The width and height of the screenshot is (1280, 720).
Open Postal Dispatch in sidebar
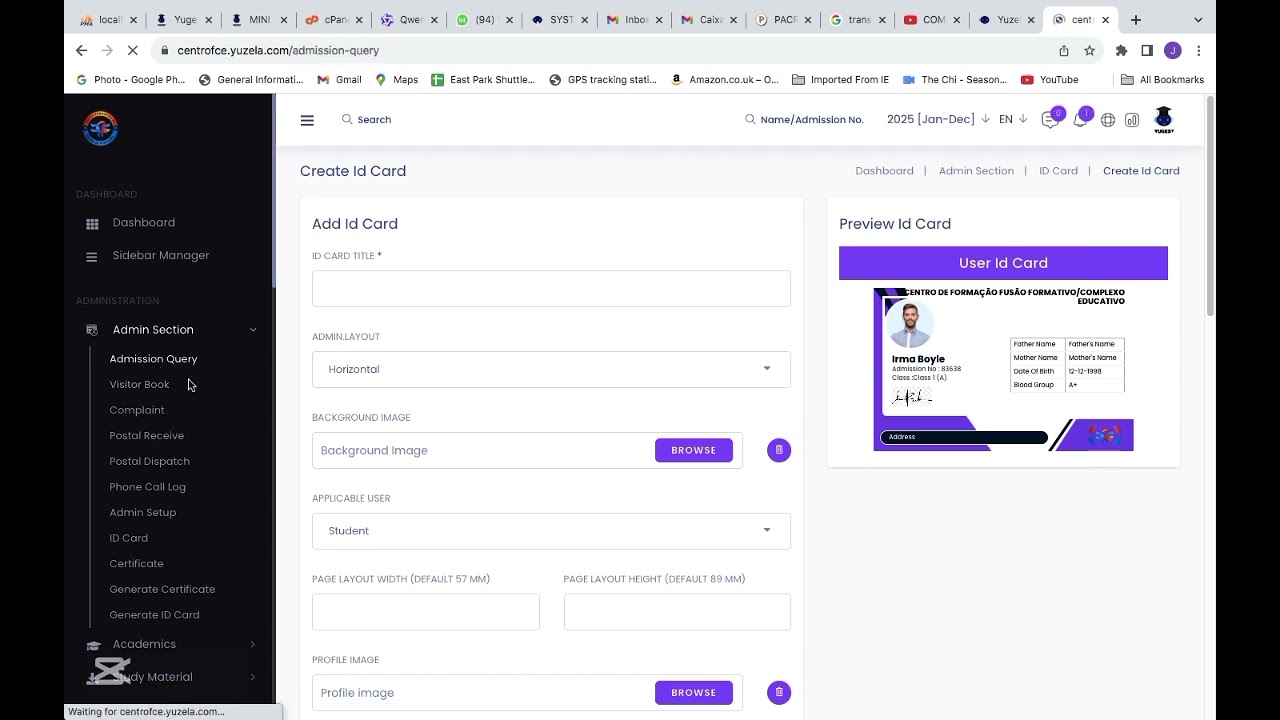pyautogui.click(x=149, y=461)
